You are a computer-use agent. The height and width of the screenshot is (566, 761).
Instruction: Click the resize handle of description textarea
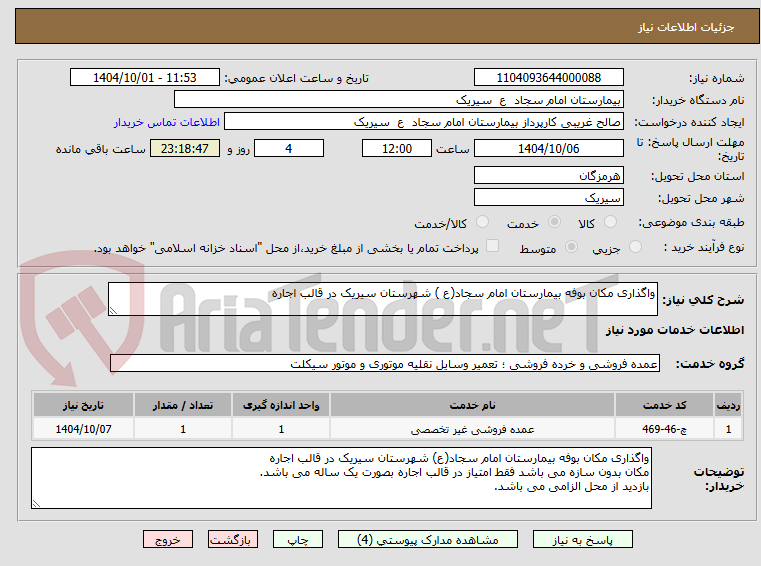click(x=113, y=311)
